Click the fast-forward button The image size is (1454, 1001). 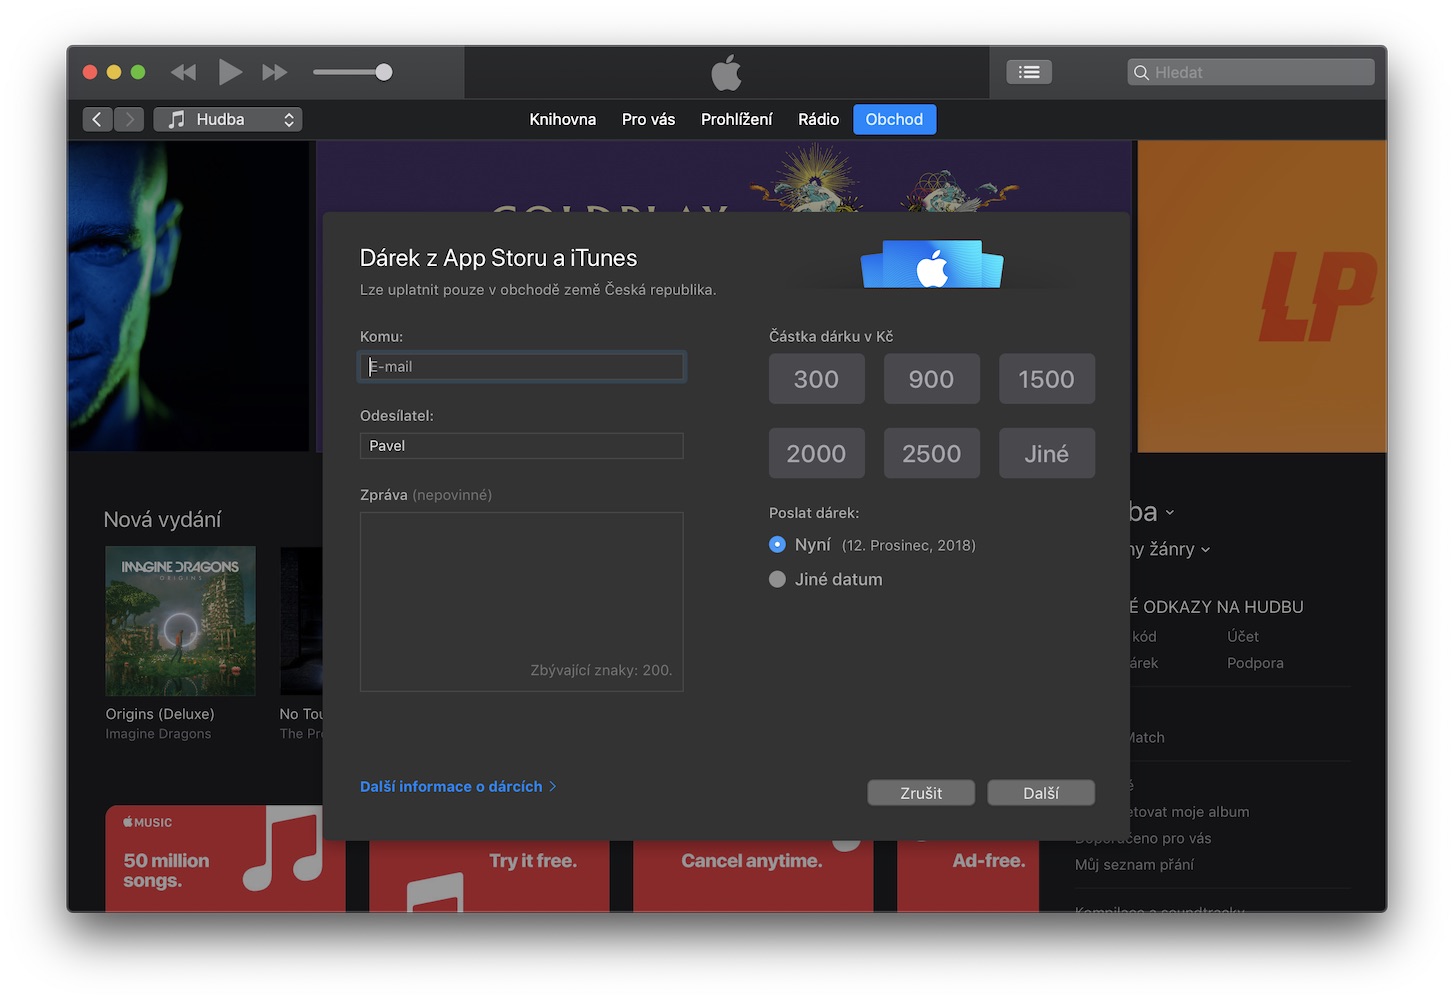click(x=275, y=72)
